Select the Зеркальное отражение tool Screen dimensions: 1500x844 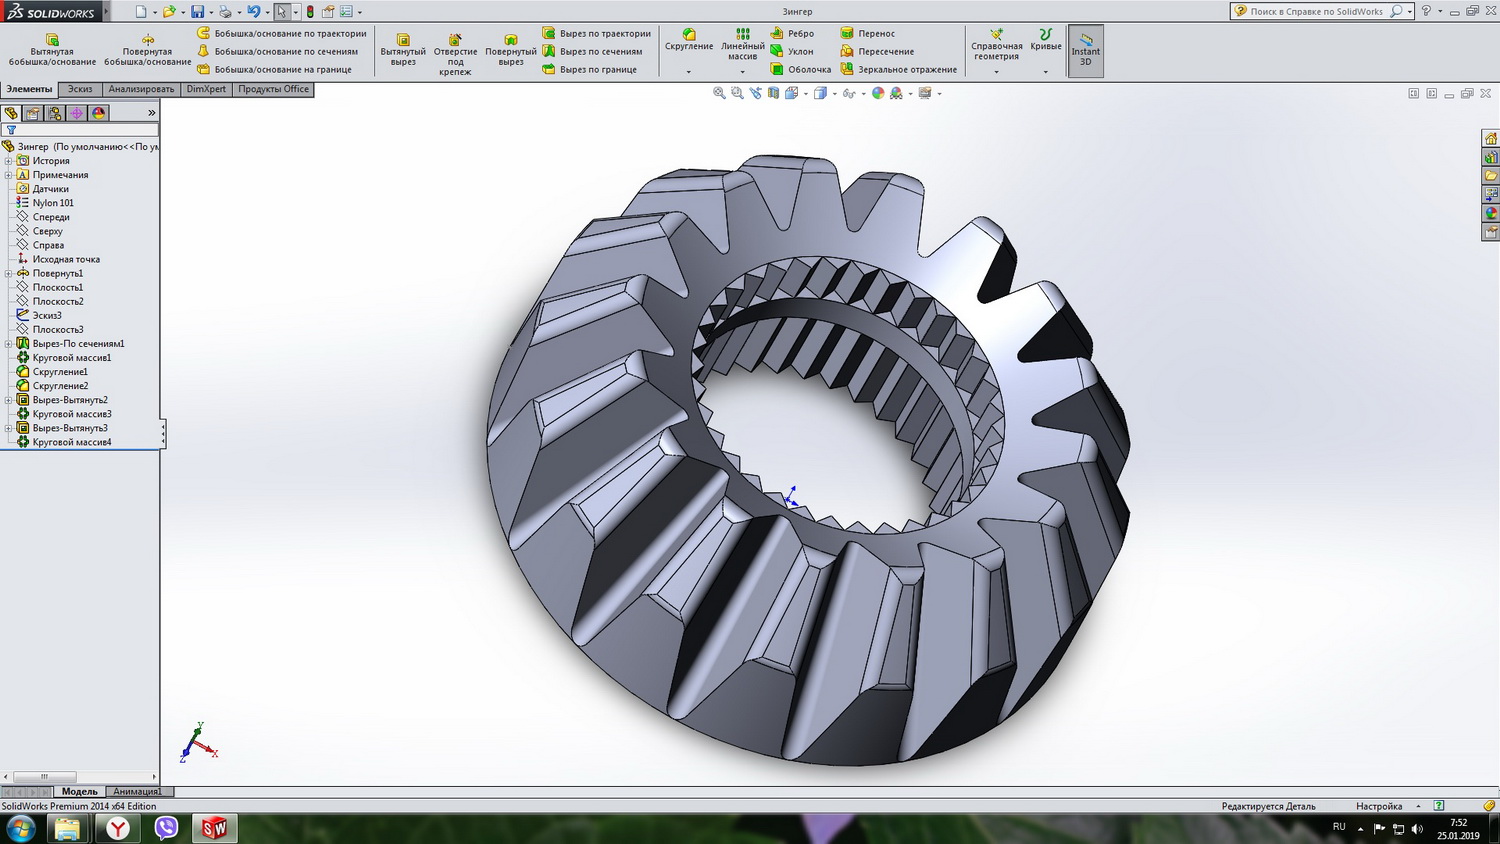tap(898, 69)
